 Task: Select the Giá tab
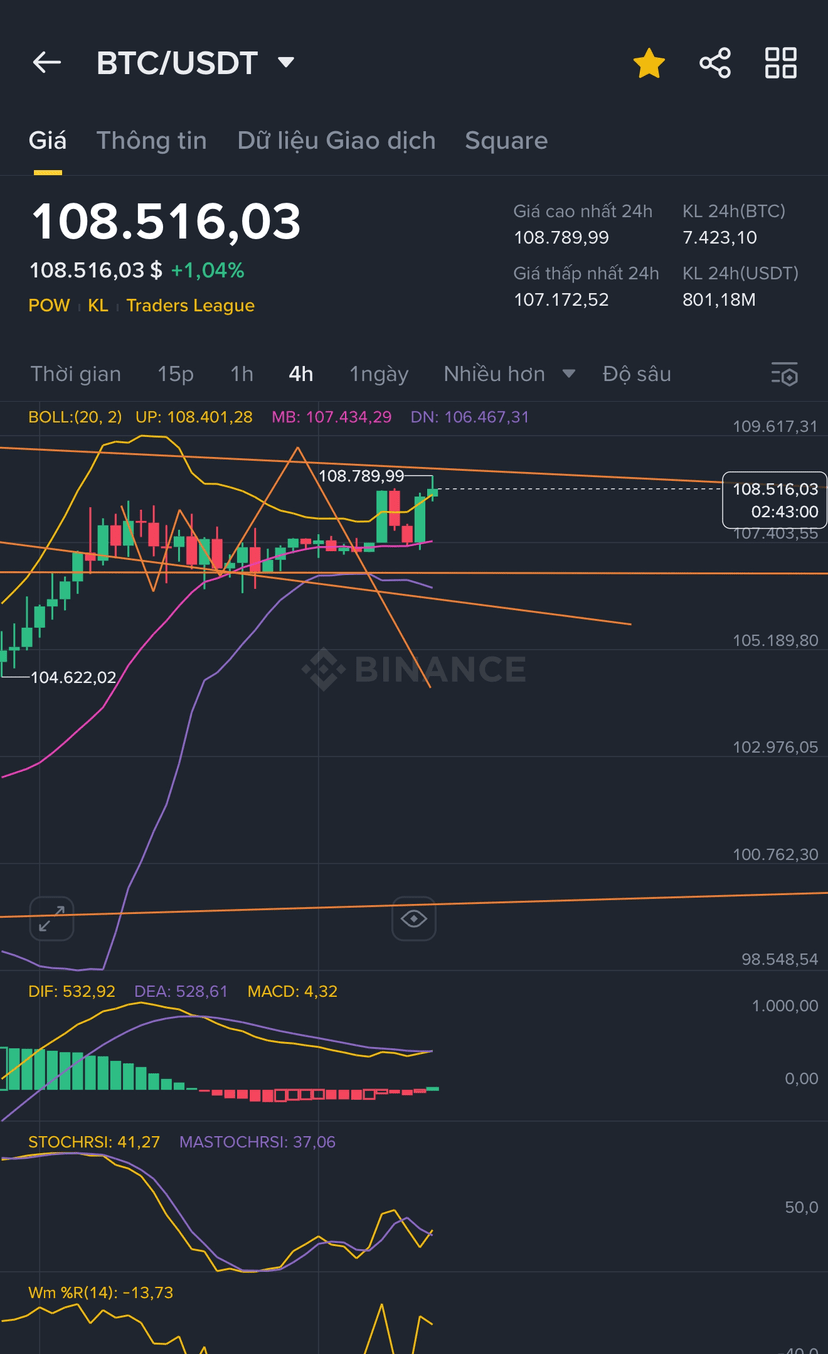(x=48, y=141)
